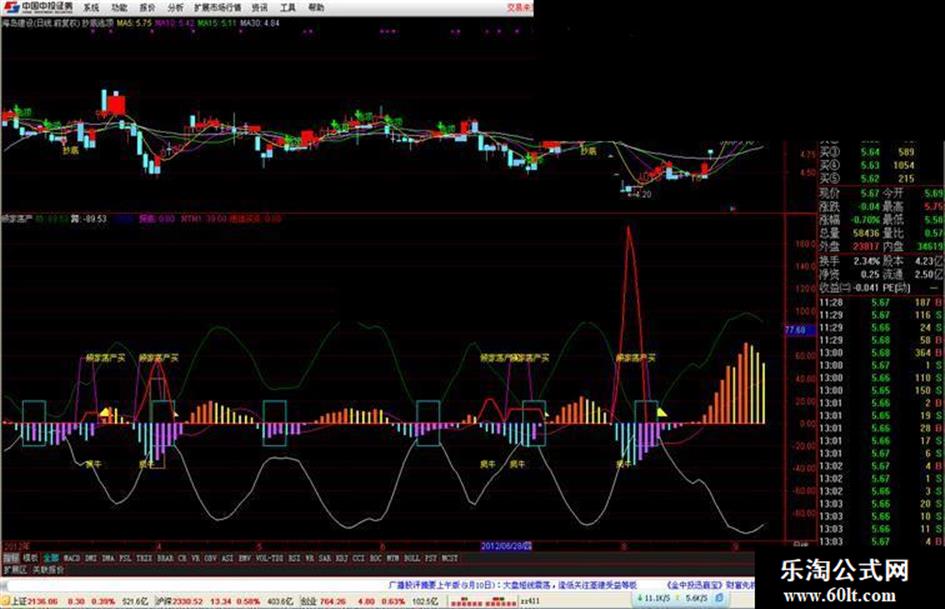Click the 11:28 trade tick row
945x609 pixels.
[881, 302]
